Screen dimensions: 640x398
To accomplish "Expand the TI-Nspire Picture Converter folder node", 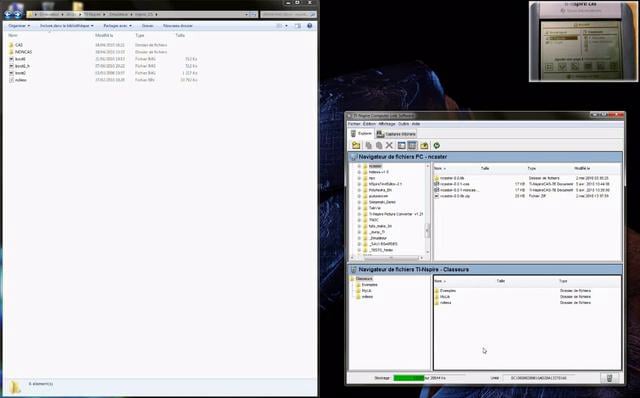I will click(x=359, y=214).
